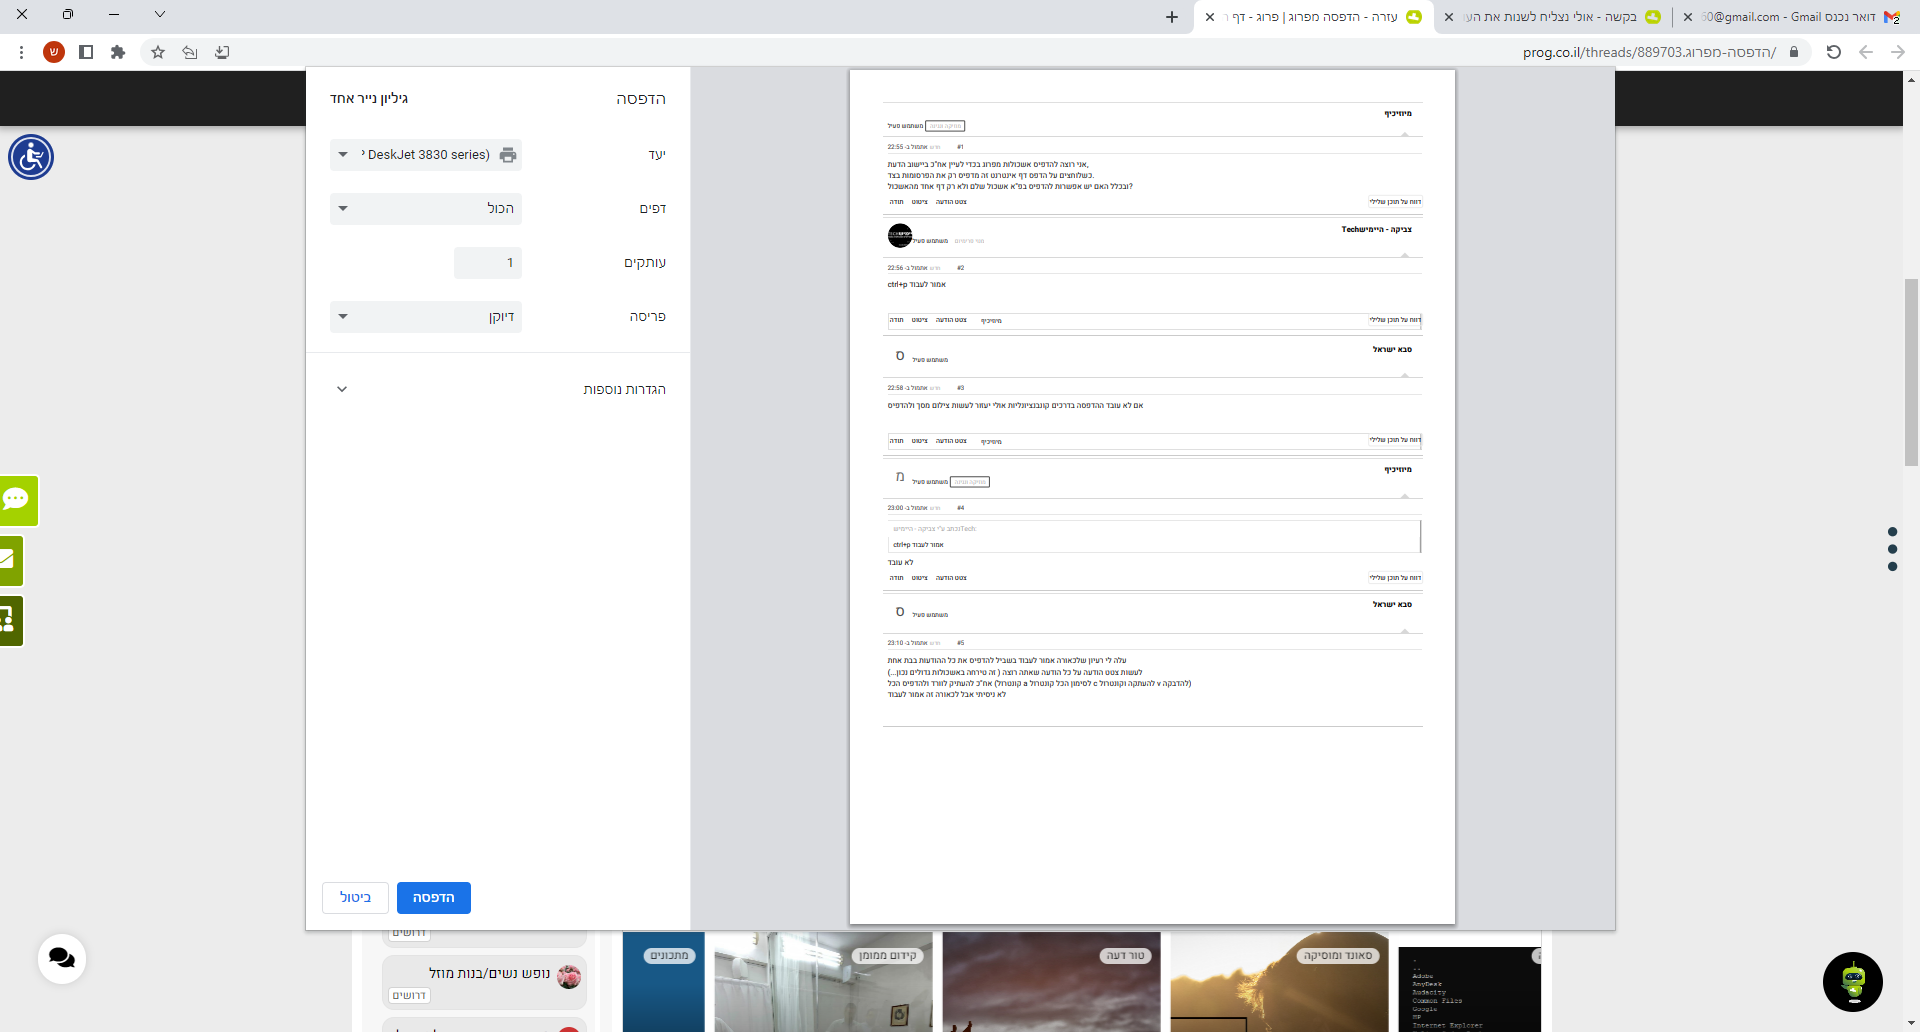
Task: Close the 'בקשה - אולי נצליח' tab
Action: click(1449, 17)
